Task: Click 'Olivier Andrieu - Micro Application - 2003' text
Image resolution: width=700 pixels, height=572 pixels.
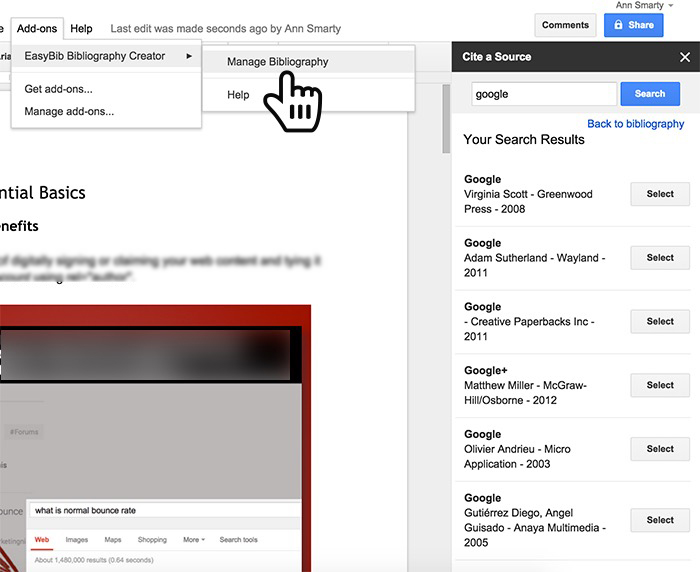Action: (x=517, y=456)
